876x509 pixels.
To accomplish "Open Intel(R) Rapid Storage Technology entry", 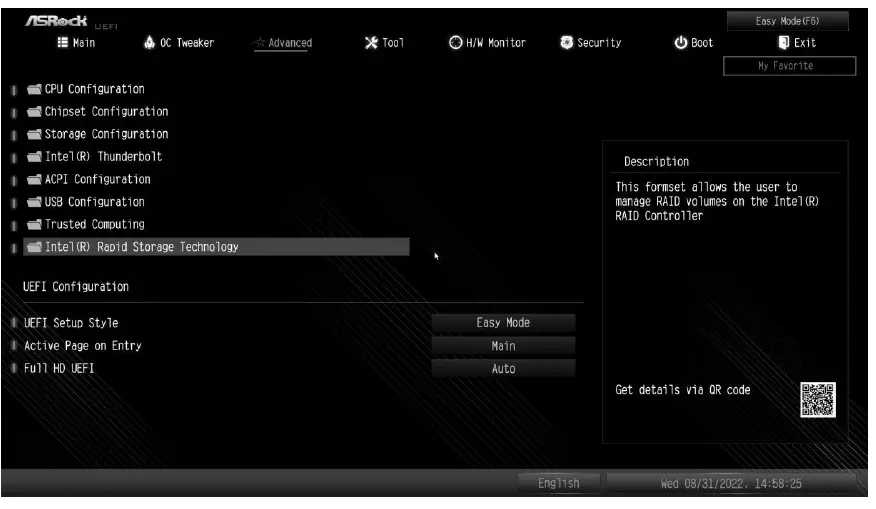I will coord(140,247).
